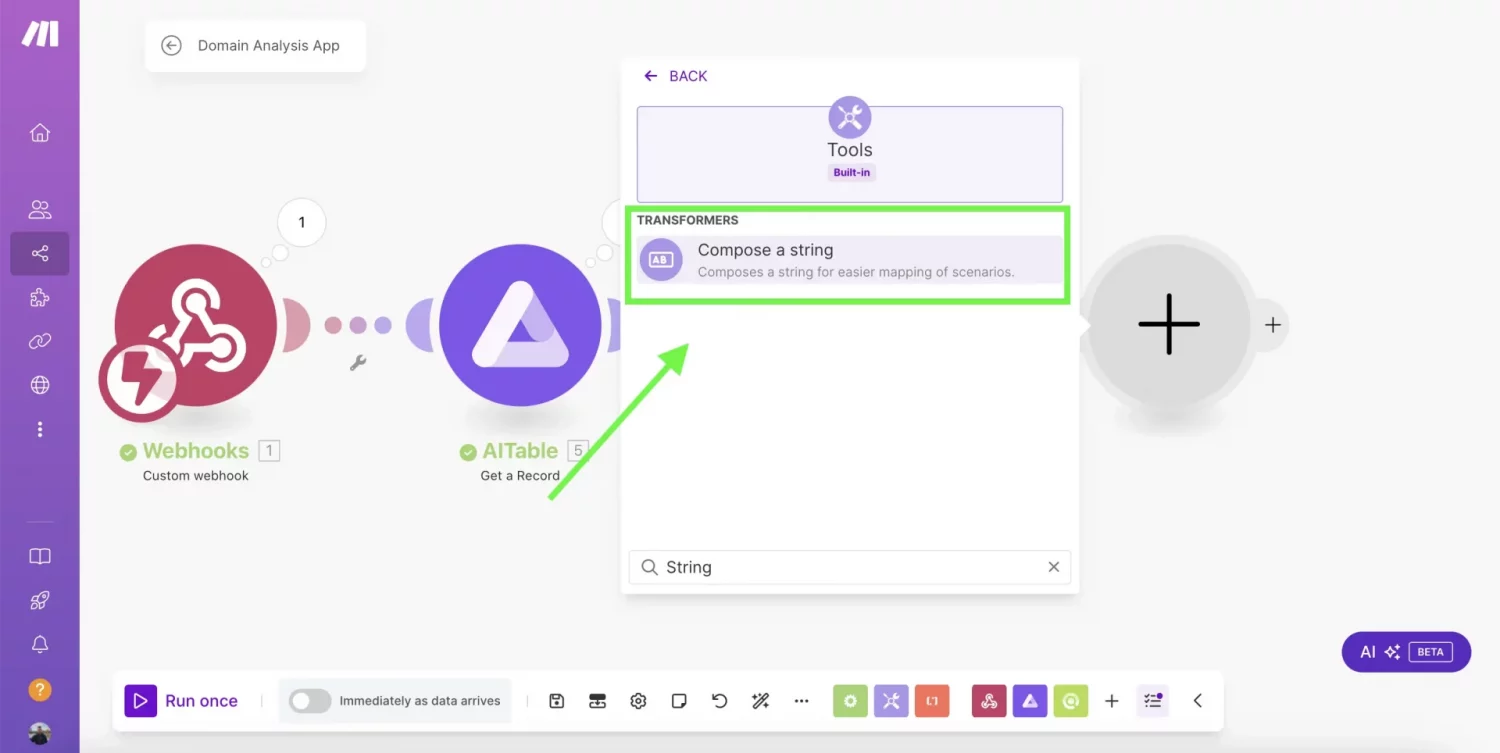Toggle the scenario scheduling switch
1500x753 pixels.
pyautogui.click(x=310, y=701)
